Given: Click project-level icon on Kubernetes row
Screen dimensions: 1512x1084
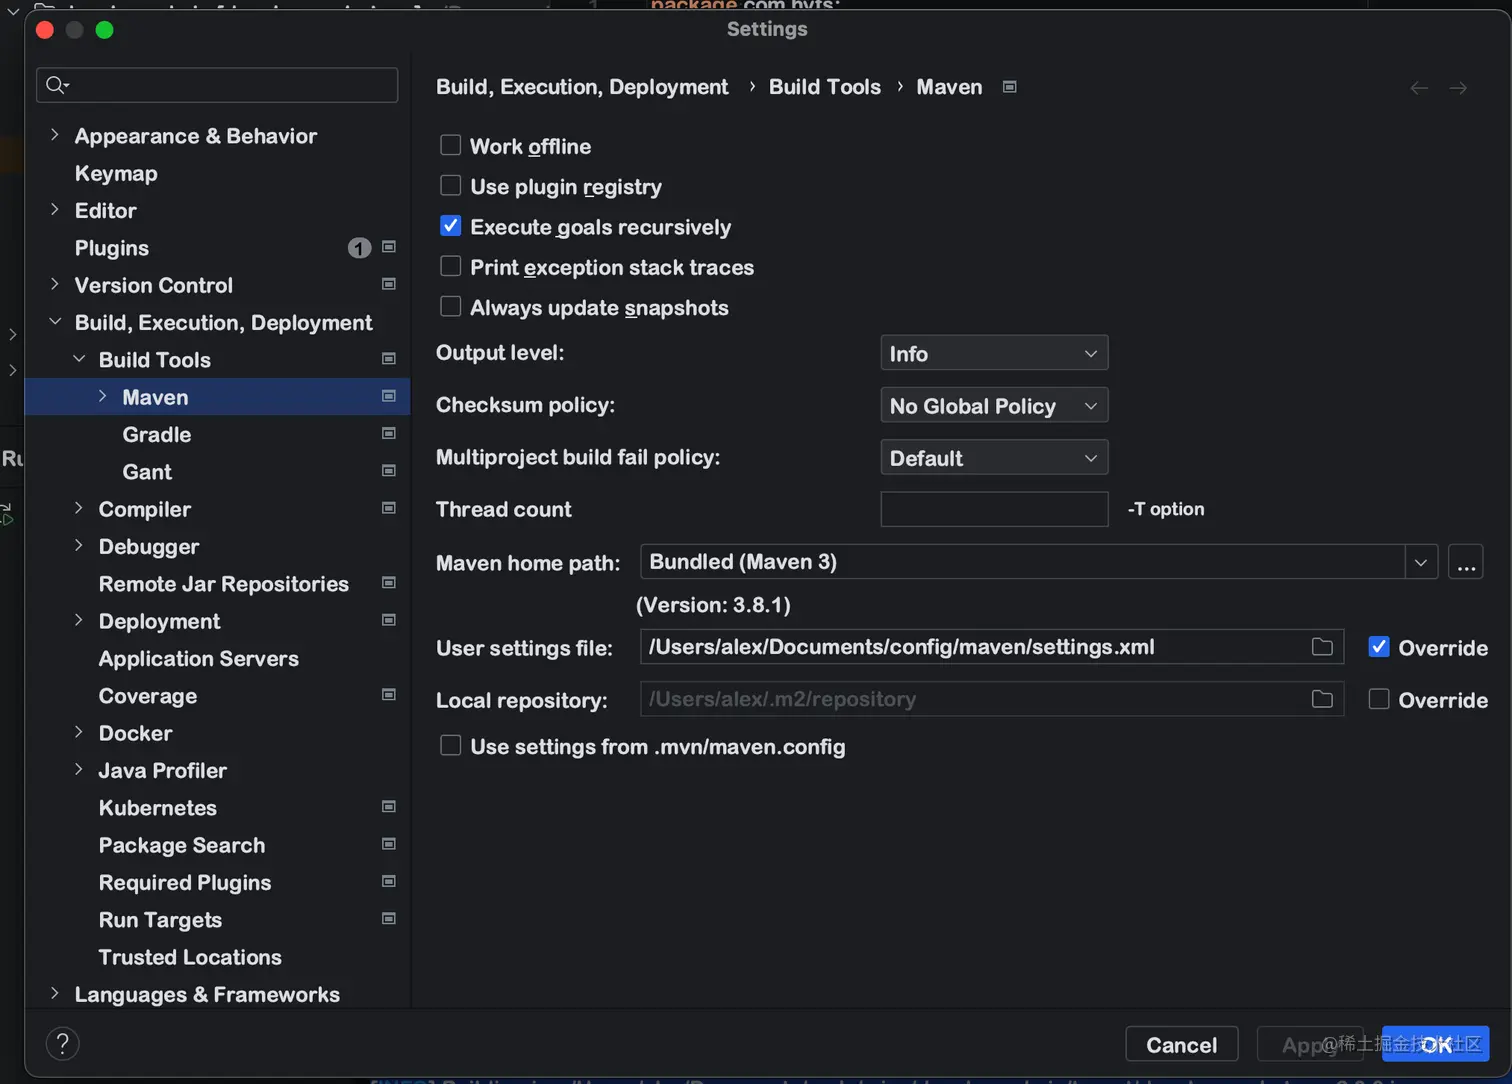Looking at the screenshot, I should click(x=389, y=807).
